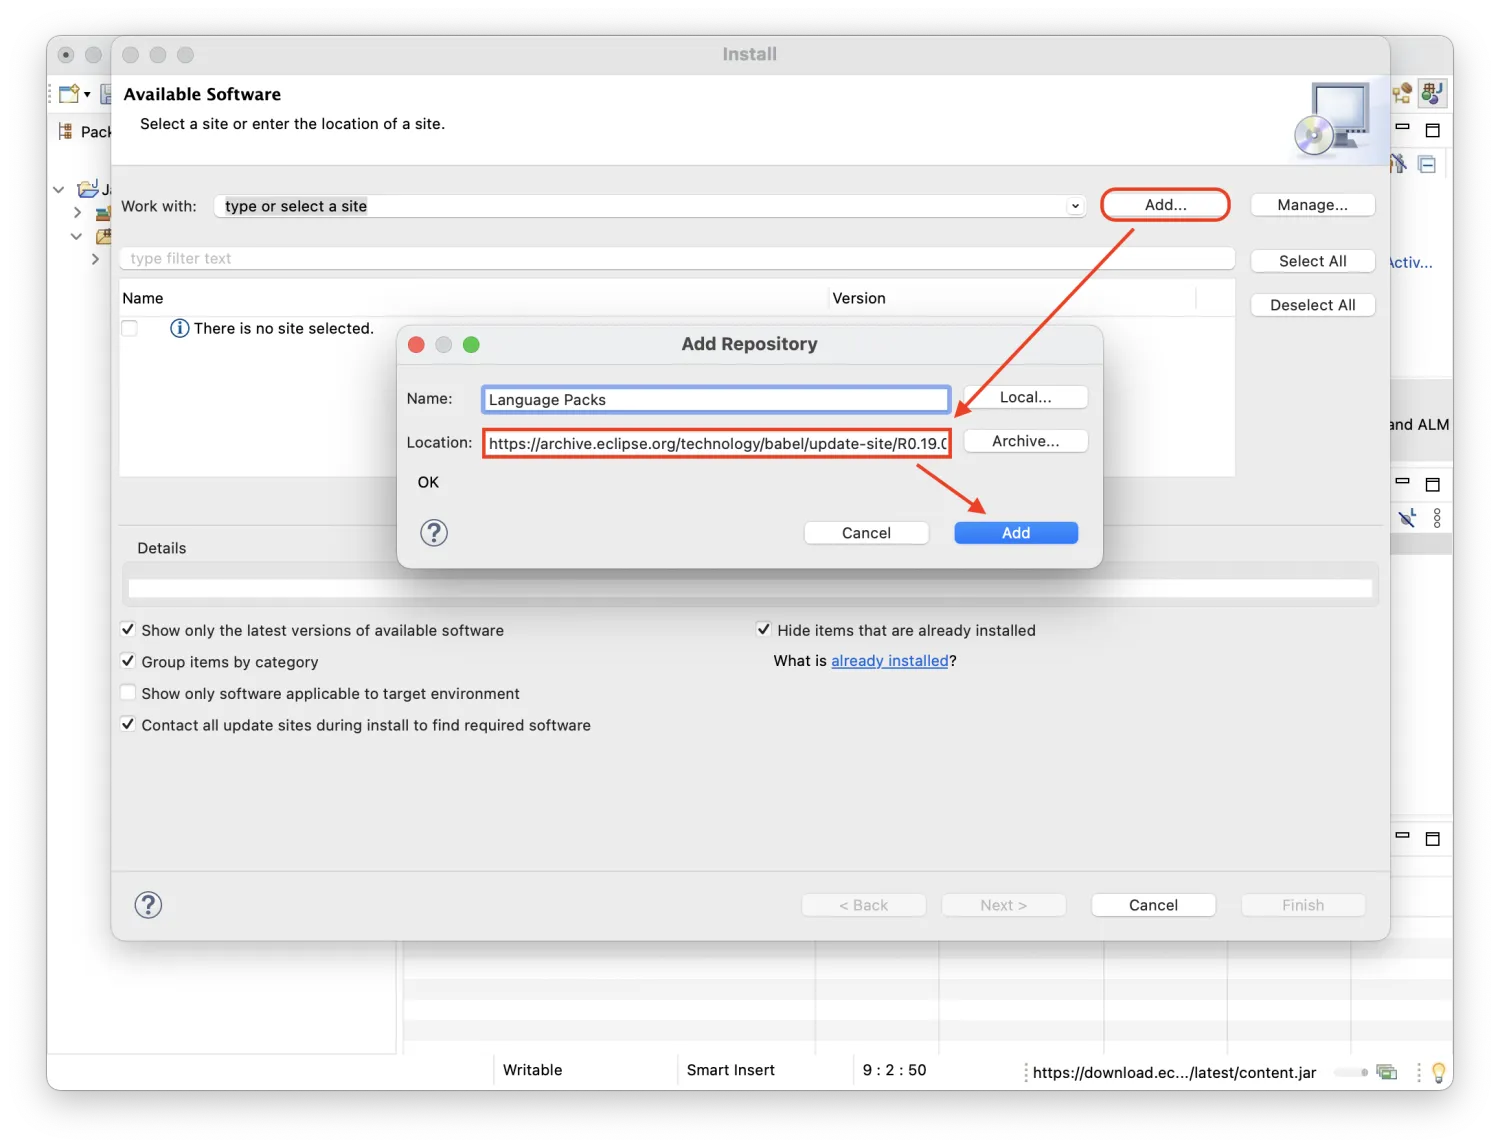The height and width of the screenshot is (1148, 1500).
Task: Open the already installed link
Action: 889,661
